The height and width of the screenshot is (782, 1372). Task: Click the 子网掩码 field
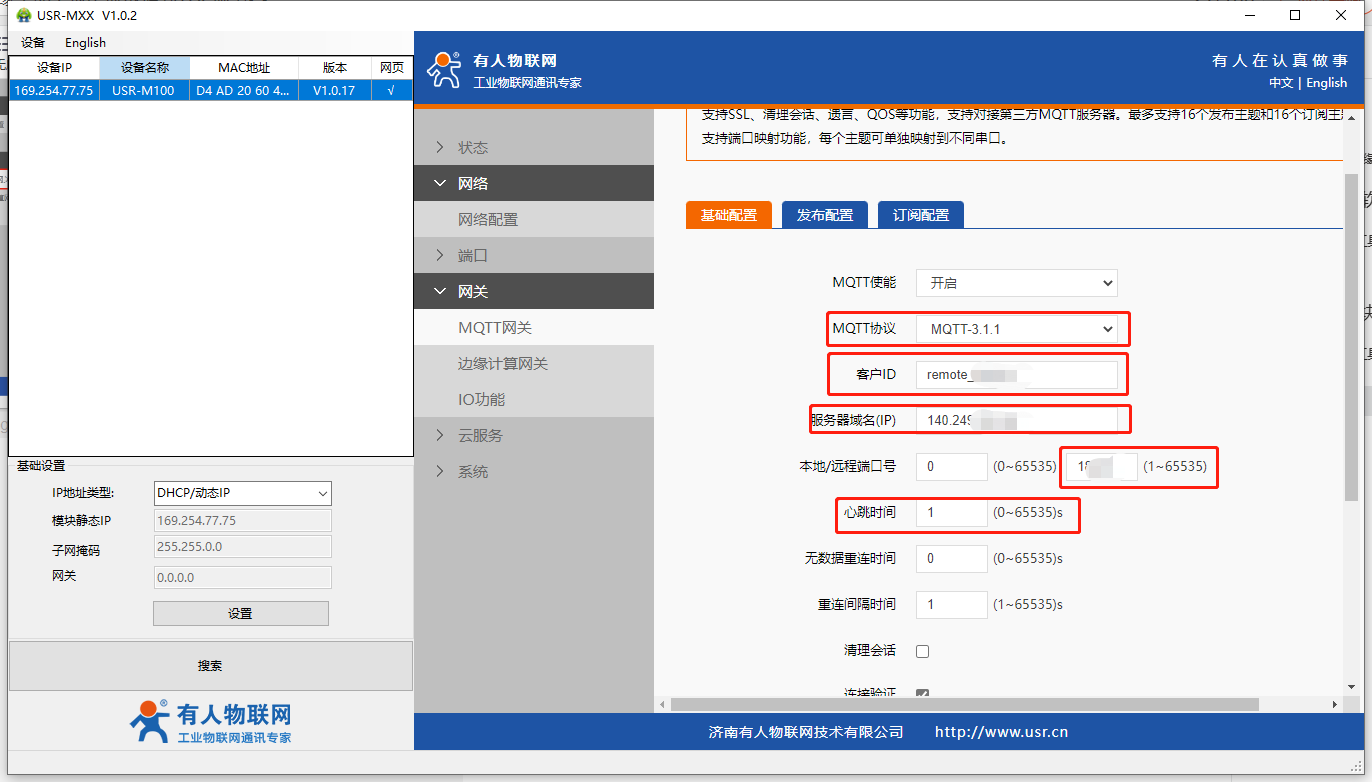coord(242,547)
